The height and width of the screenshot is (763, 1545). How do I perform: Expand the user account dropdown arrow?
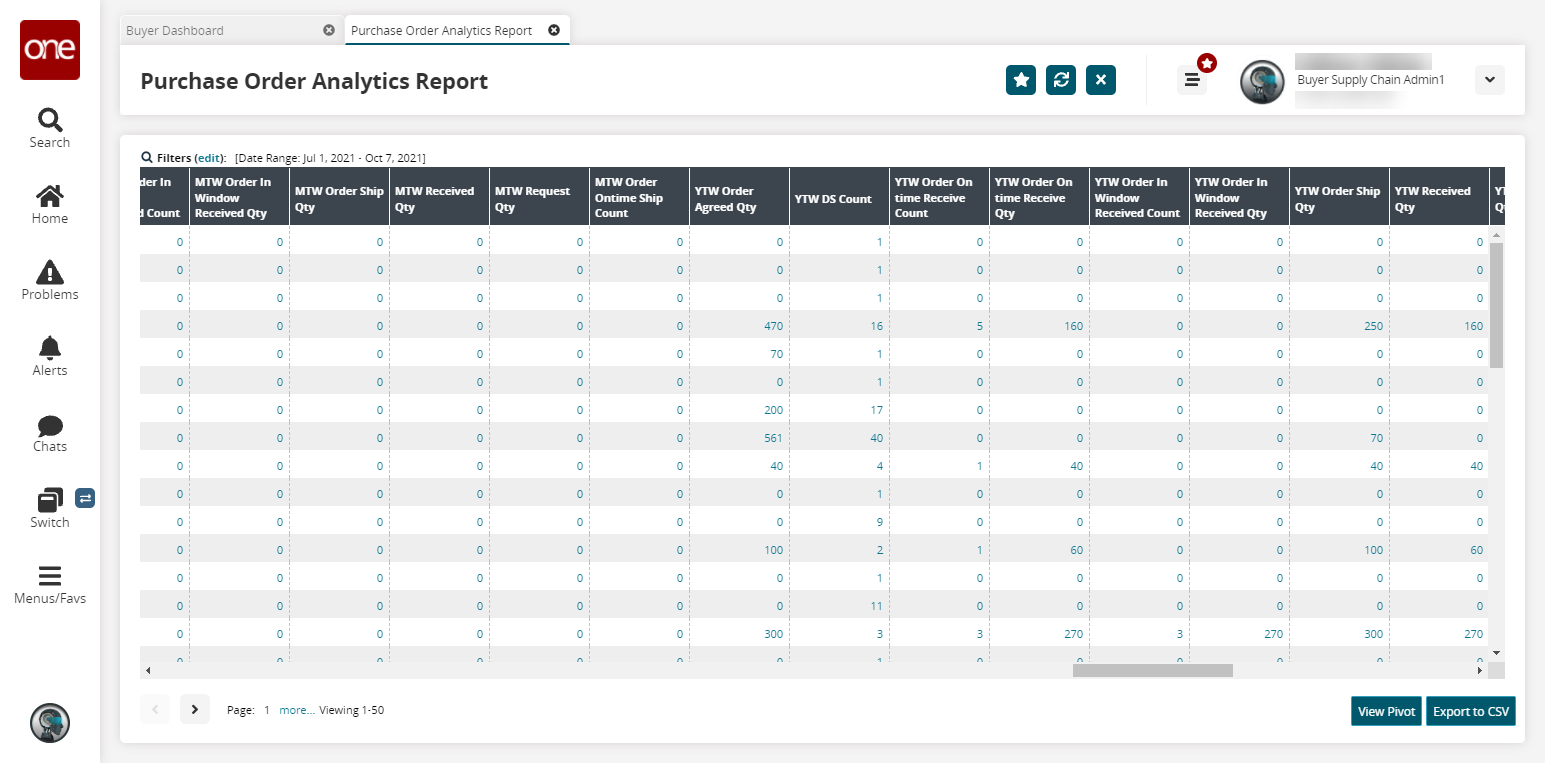pos(1489,80)
